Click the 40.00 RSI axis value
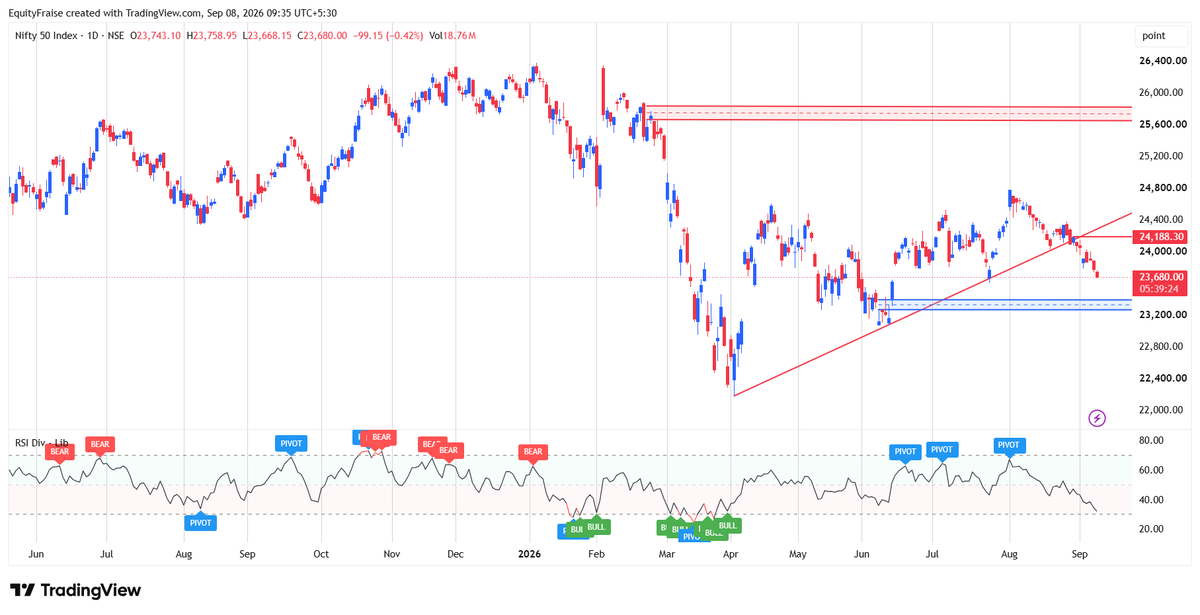 tap(1151, 500)
